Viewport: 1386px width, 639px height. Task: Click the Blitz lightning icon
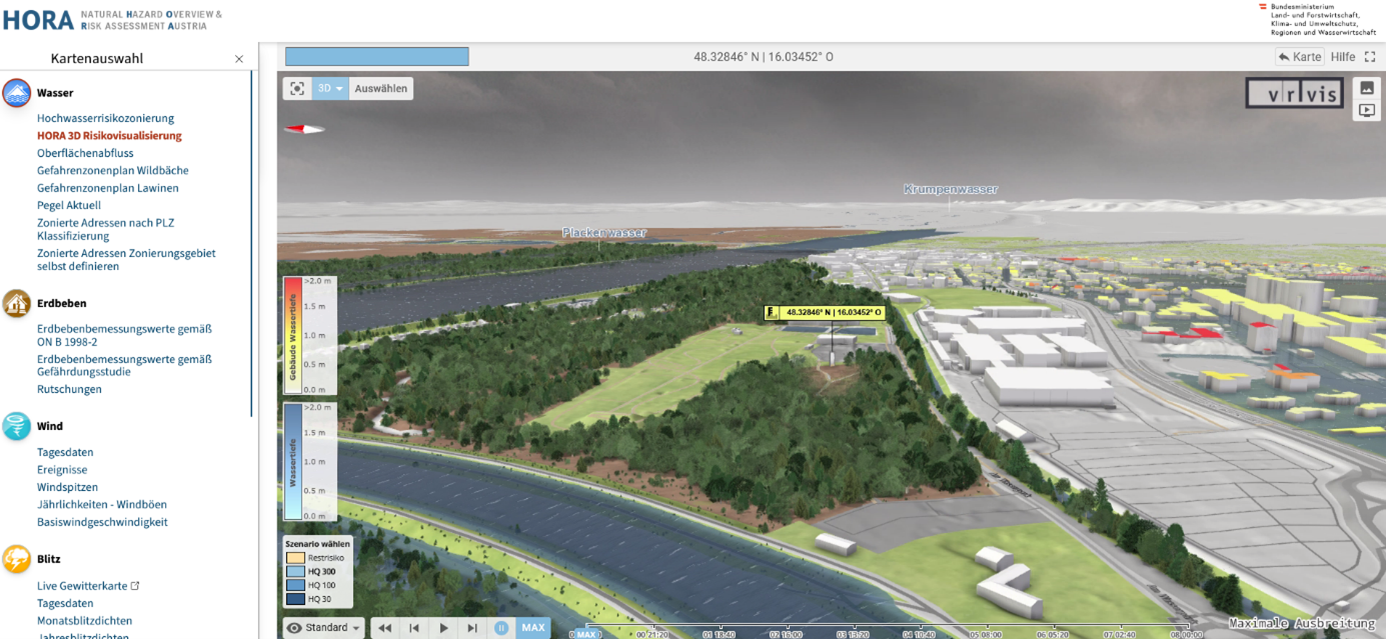(x=17, y=559)
